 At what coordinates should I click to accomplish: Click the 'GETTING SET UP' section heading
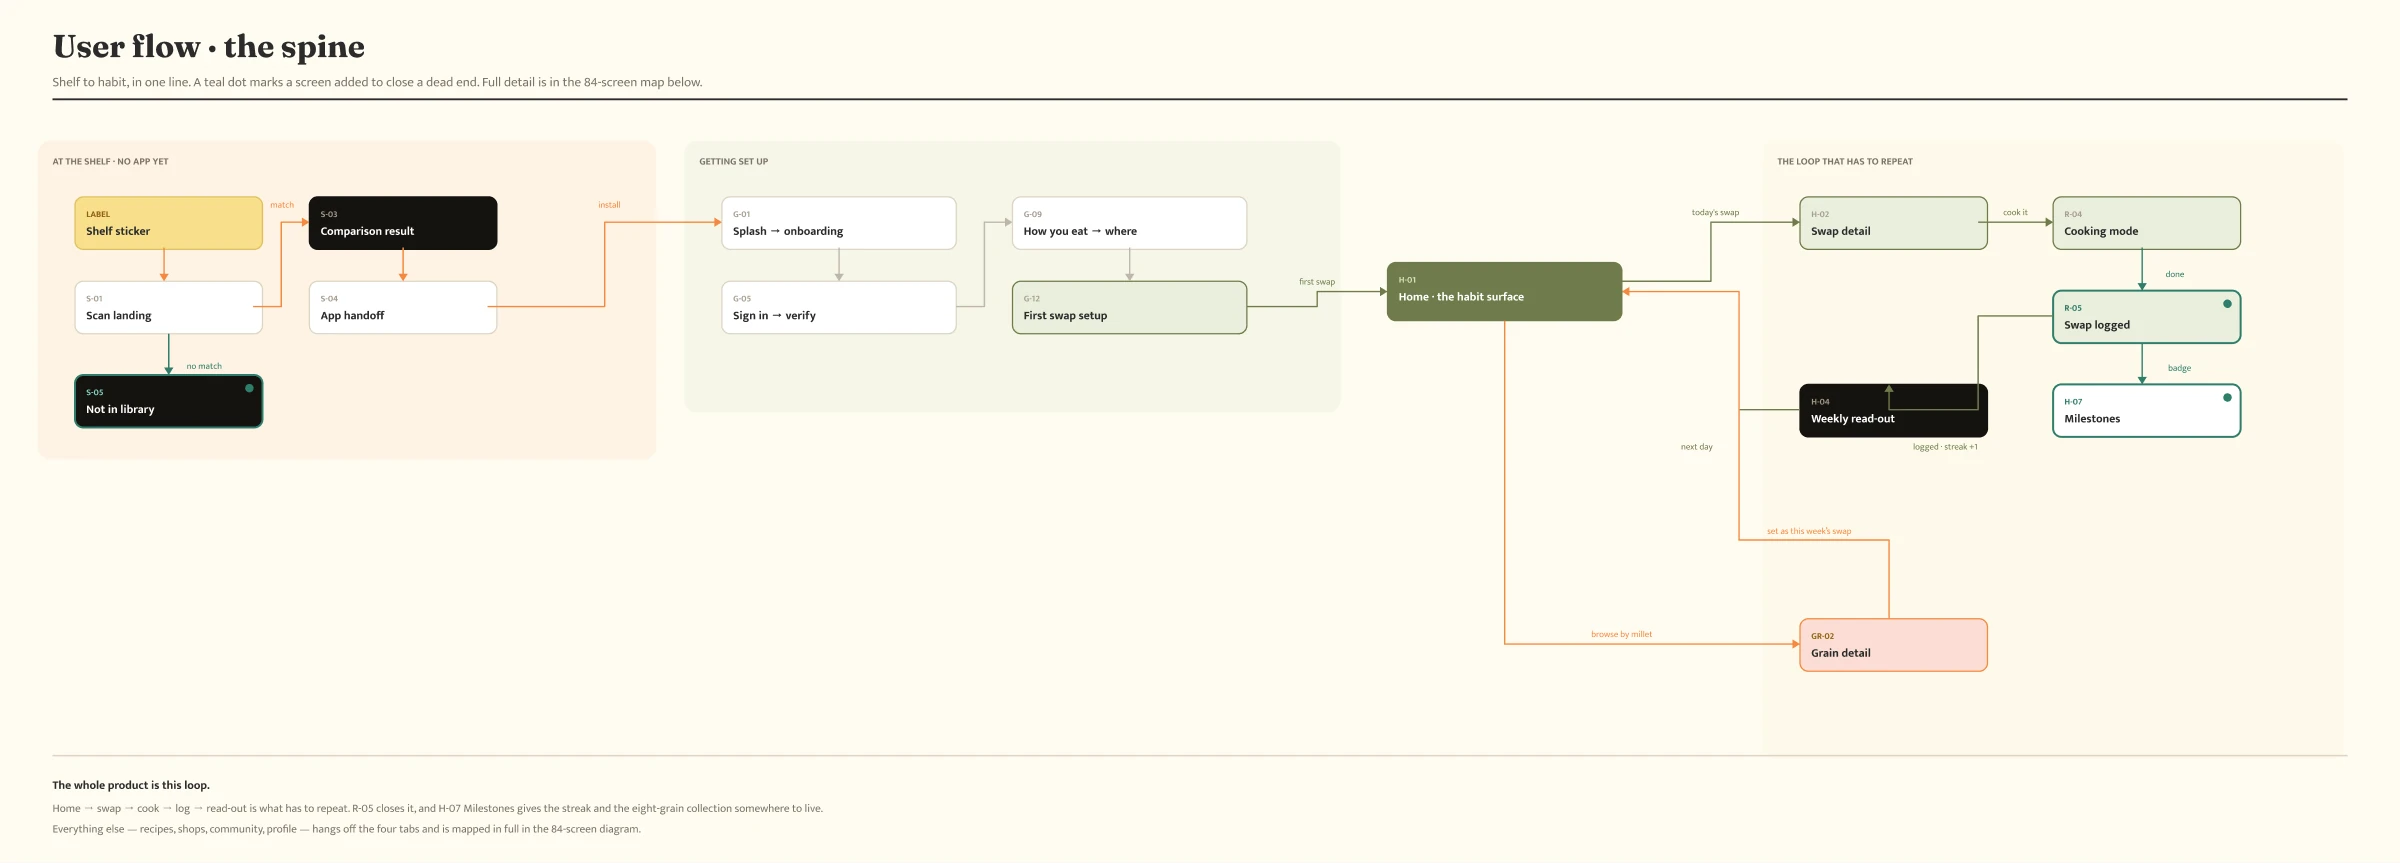[x=733, y=161]
